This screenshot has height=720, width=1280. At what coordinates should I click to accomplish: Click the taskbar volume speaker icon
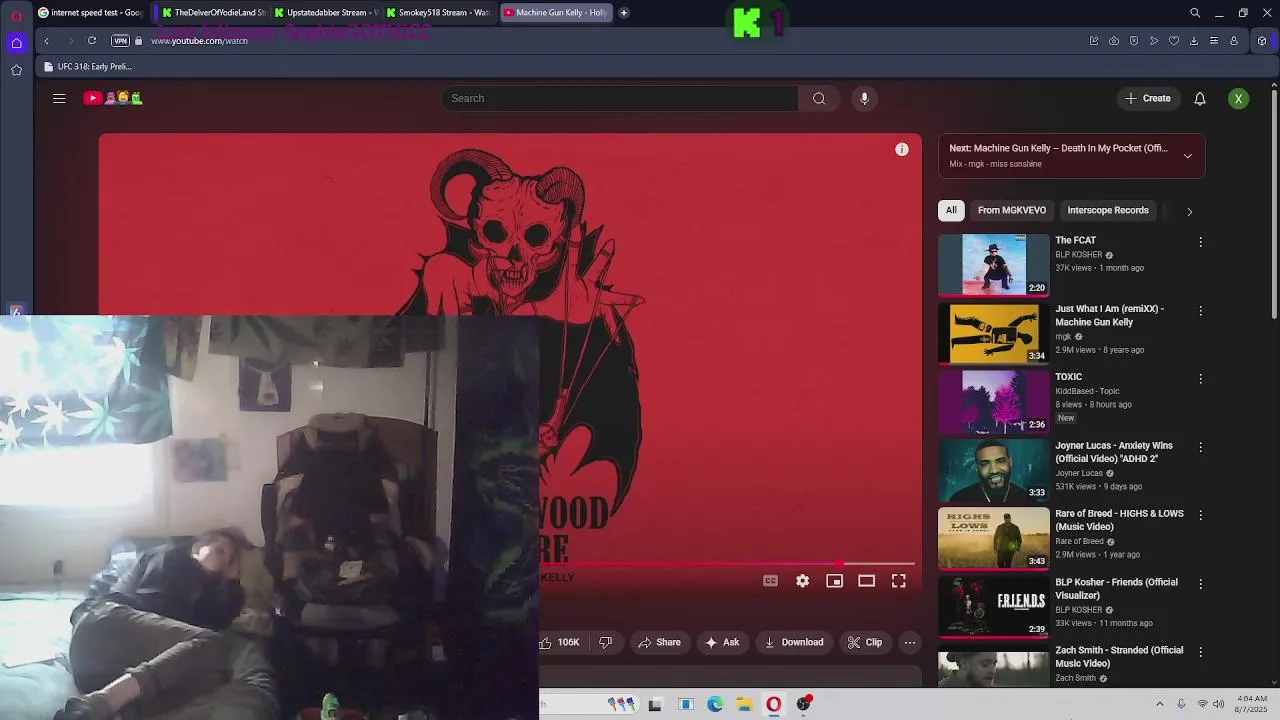(x=1218, y=704)
